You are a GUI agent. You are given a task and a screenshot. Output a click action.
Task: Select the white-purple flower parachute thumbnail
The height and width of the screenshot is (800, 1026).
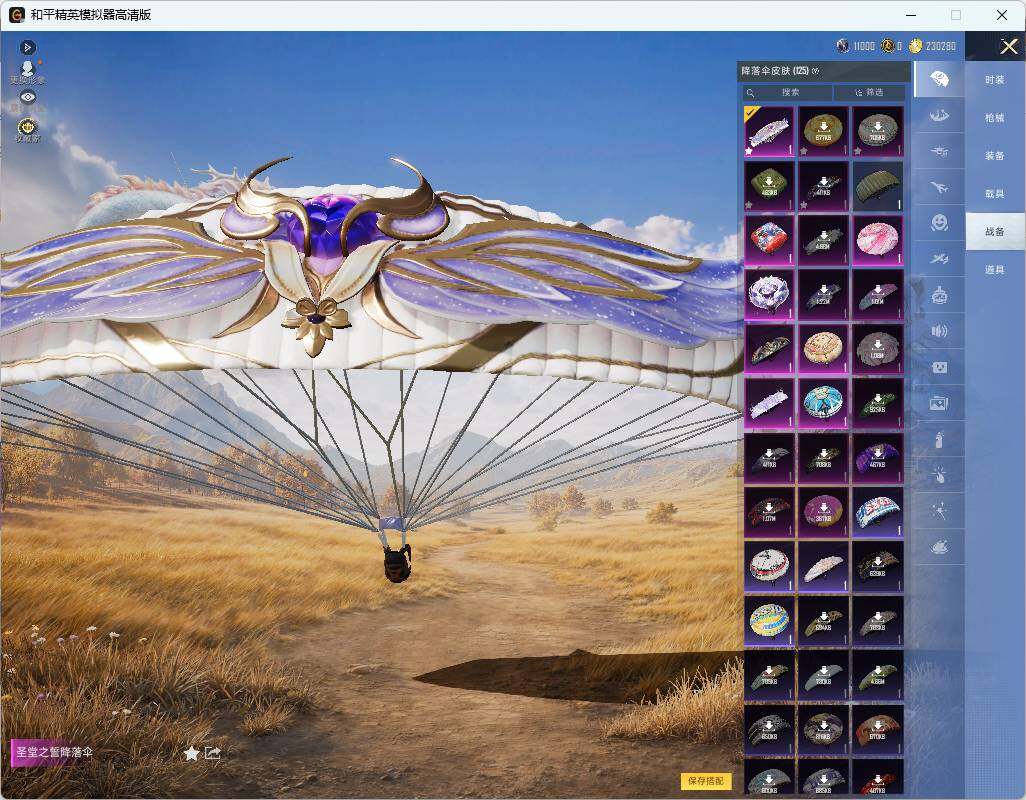769,294
